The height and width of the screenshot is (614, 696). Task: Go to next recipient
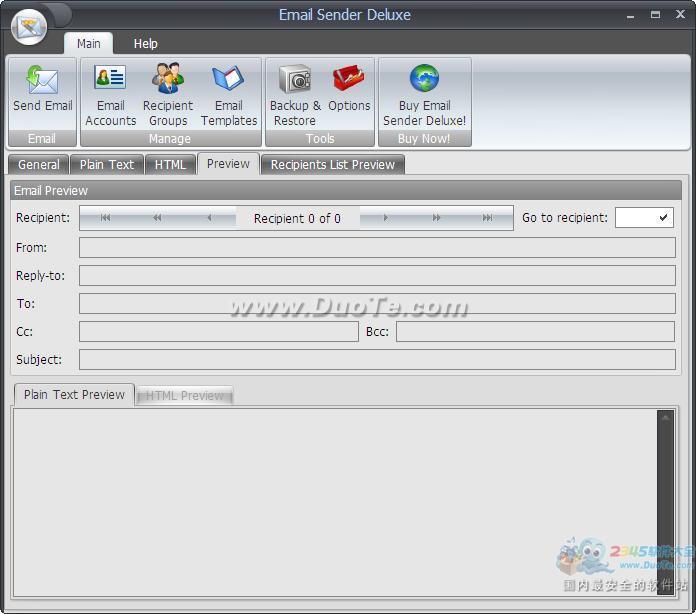coord(385,218)
